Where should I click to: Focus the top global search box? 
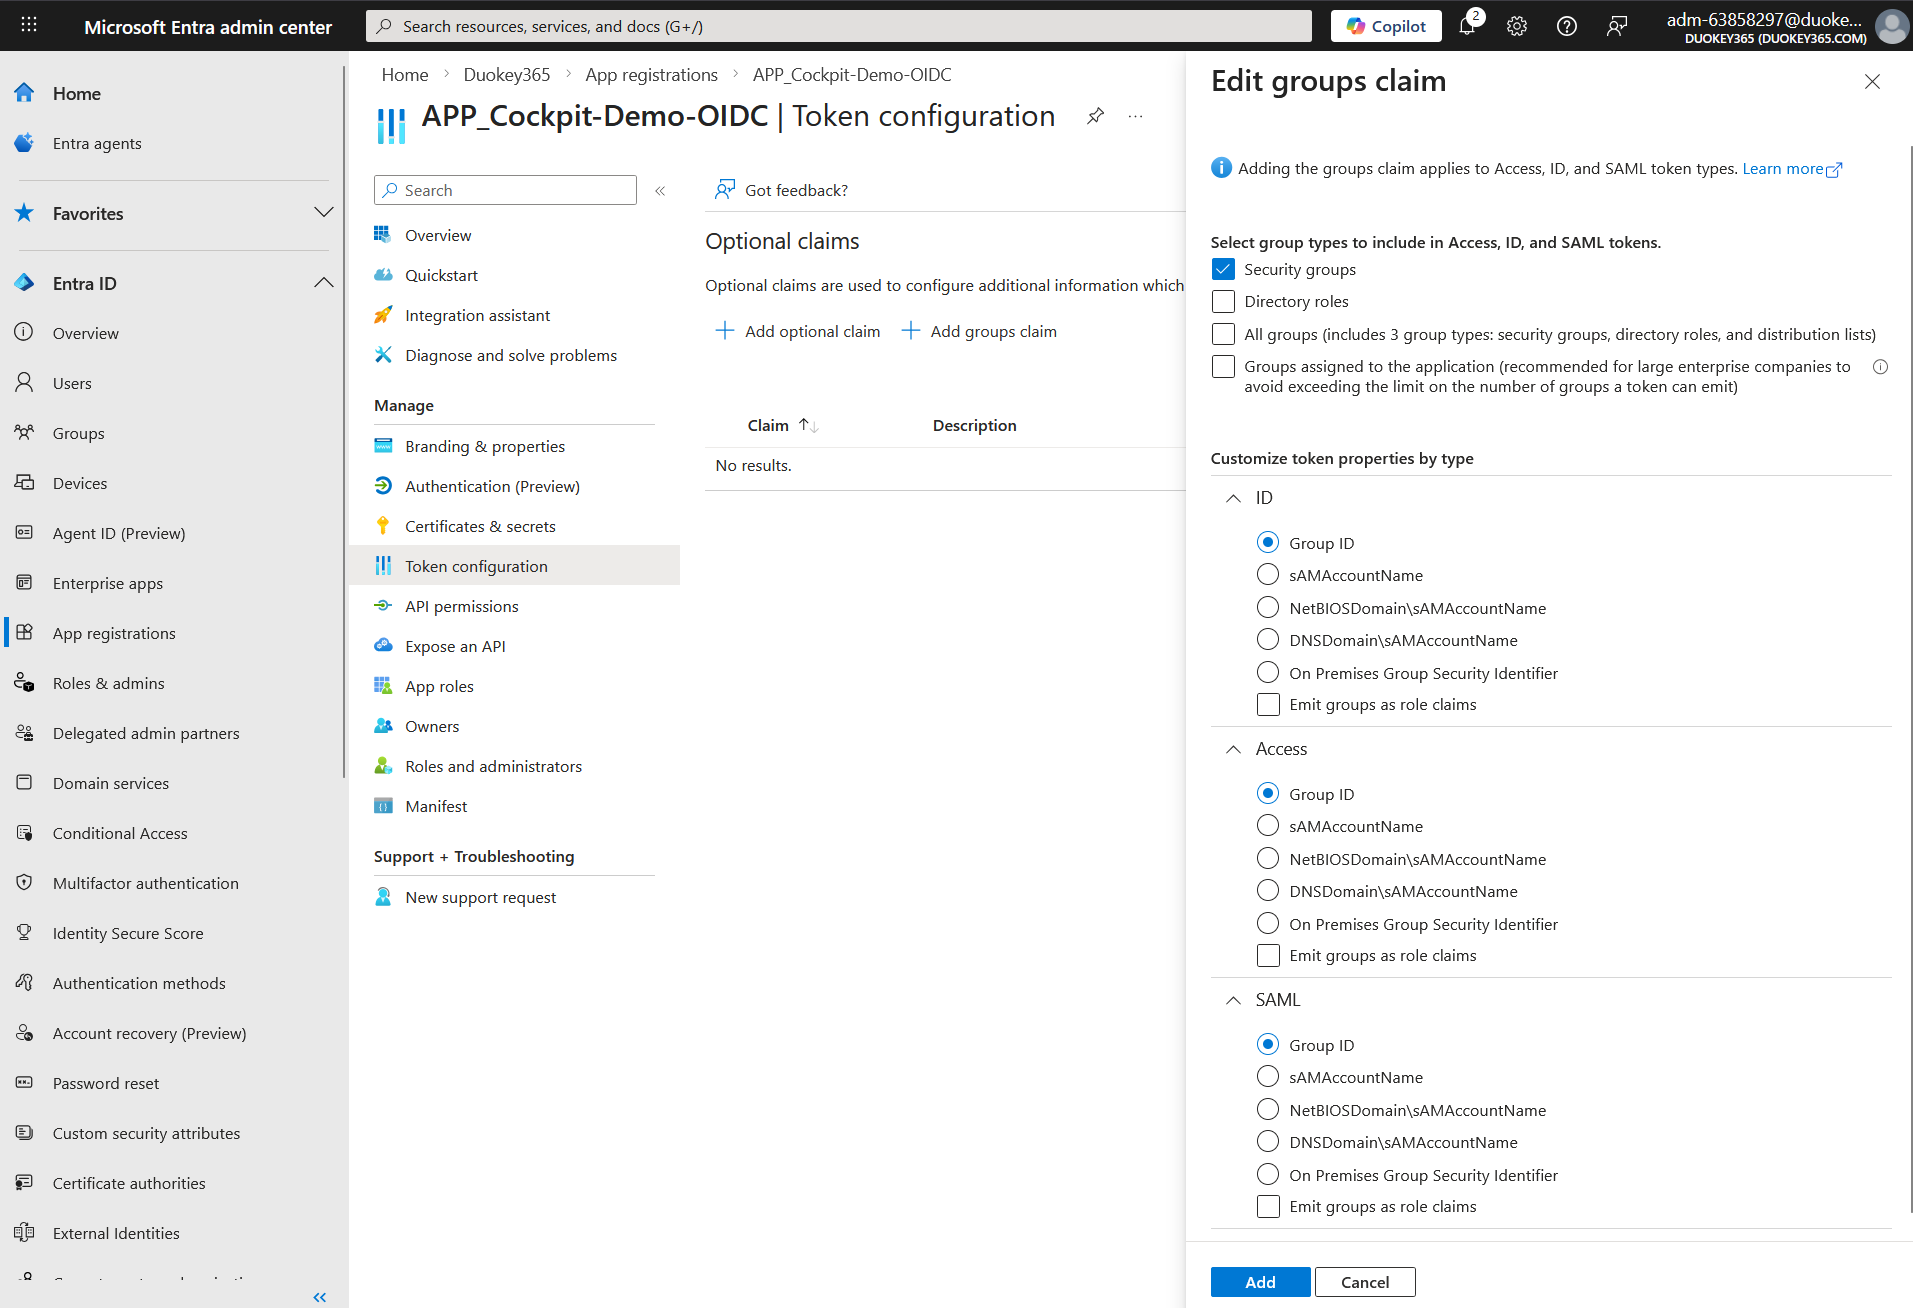(839, 26)
